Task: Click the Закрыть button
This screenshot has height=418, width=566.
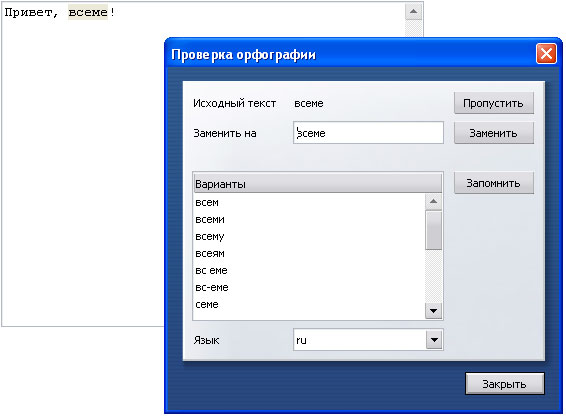Action: pyautogui.click(x=505, y=384)
